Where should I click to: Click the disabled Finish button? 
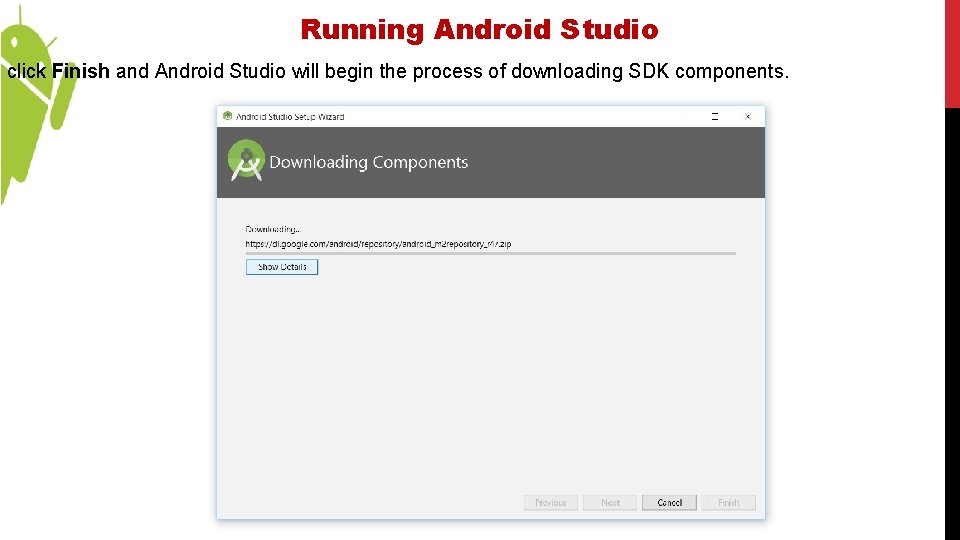pyautogui.click(x=729, y=503)
